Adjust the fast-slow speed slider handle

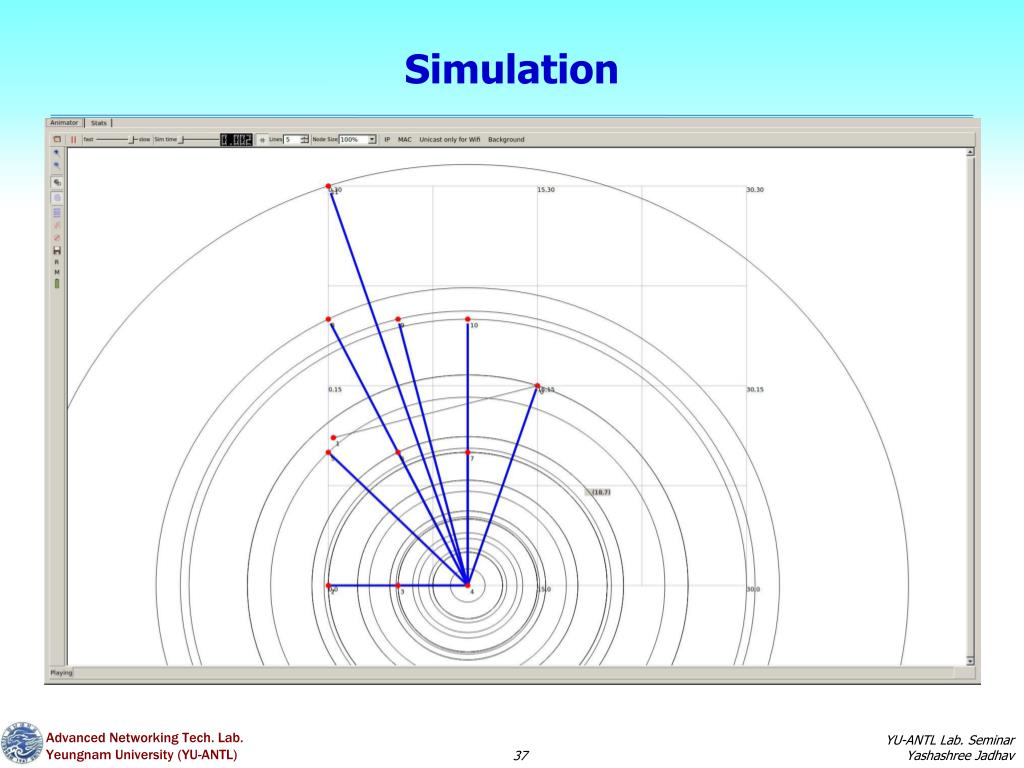pos(131,139)
